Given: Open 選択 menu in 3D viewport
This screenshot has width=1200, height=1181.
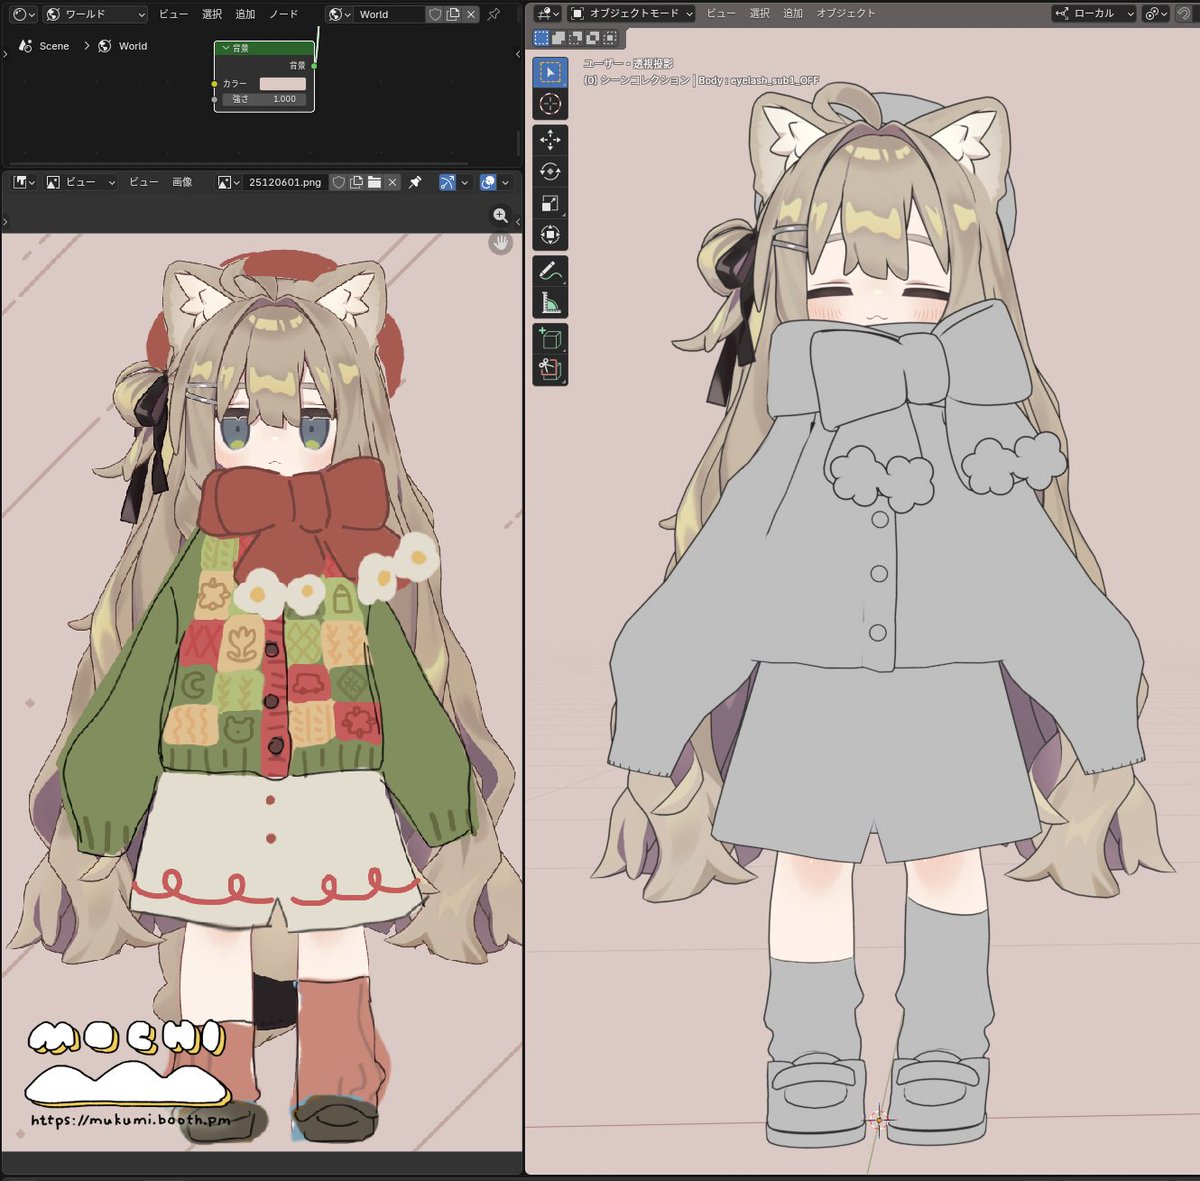Looking at the screenshot, I should click(760, 14).
